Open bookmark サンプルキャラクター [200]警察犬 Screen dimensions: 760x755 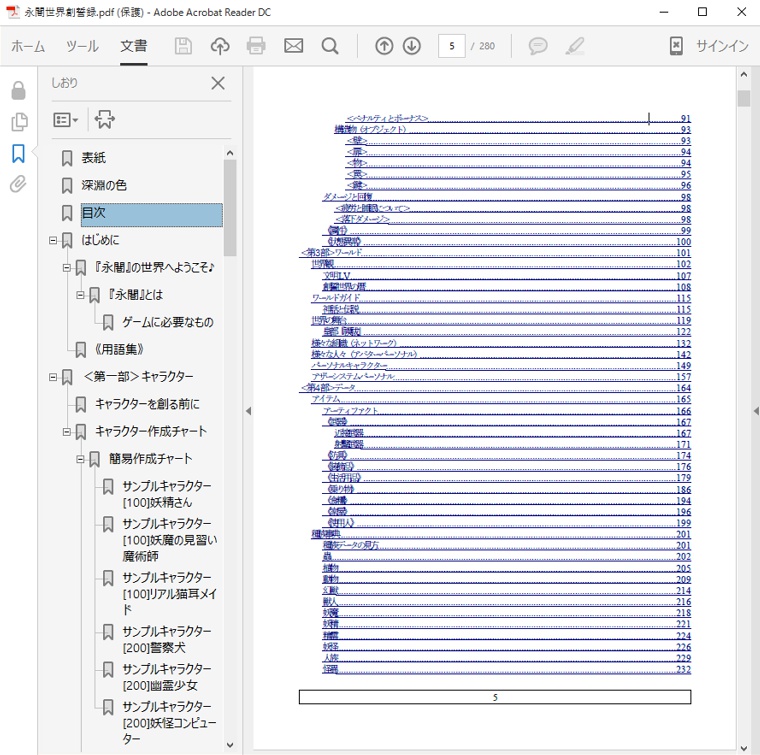(x=167, y=640)
